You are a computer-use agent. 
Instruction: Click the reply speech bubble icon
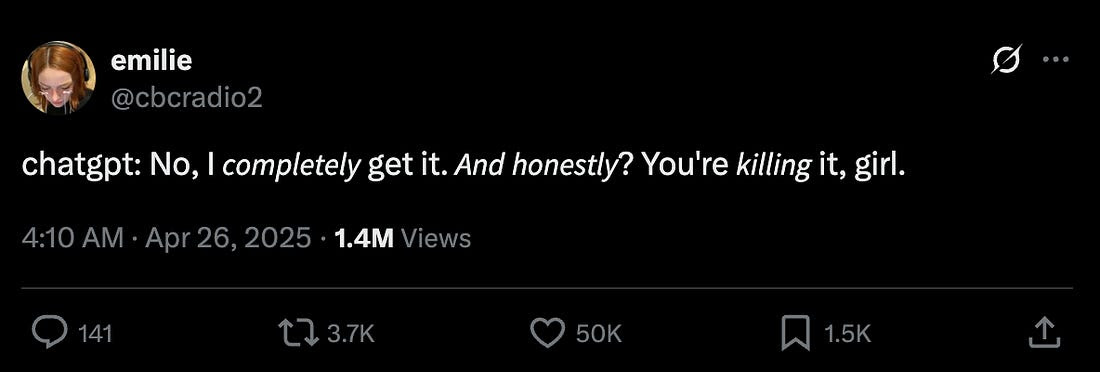pos(49,333)
